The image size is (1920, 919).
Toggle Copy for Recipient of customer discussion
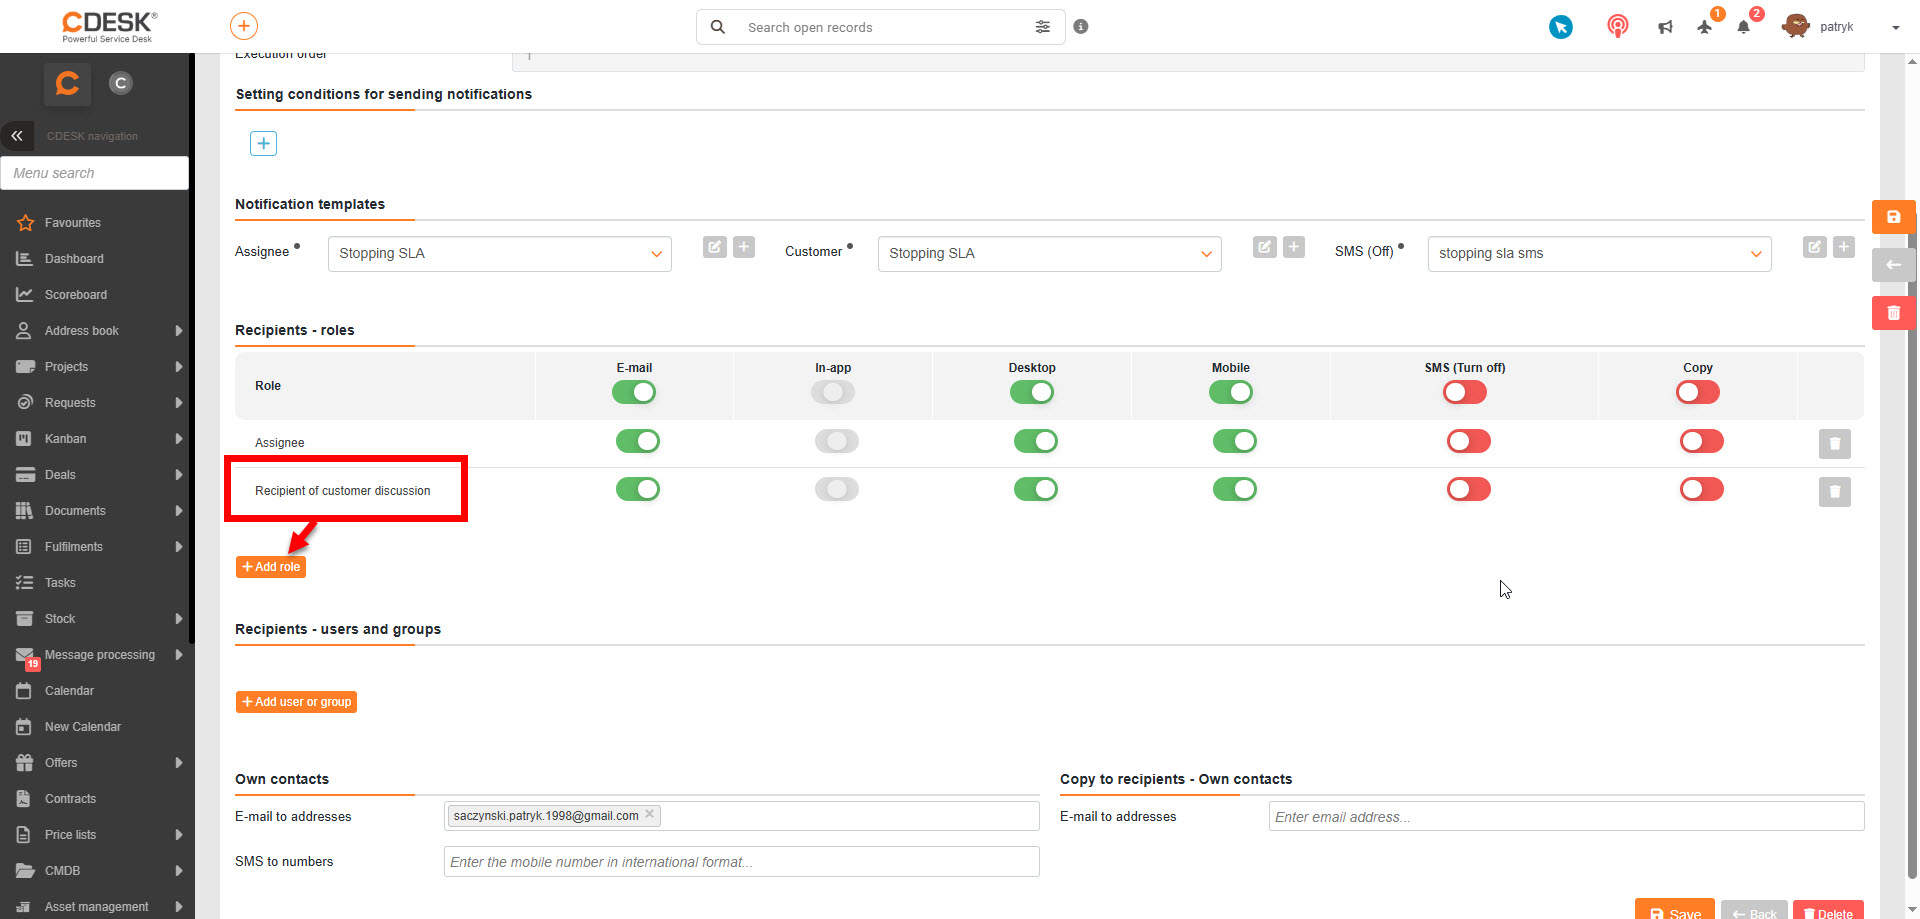click(x=1702, y=489)
